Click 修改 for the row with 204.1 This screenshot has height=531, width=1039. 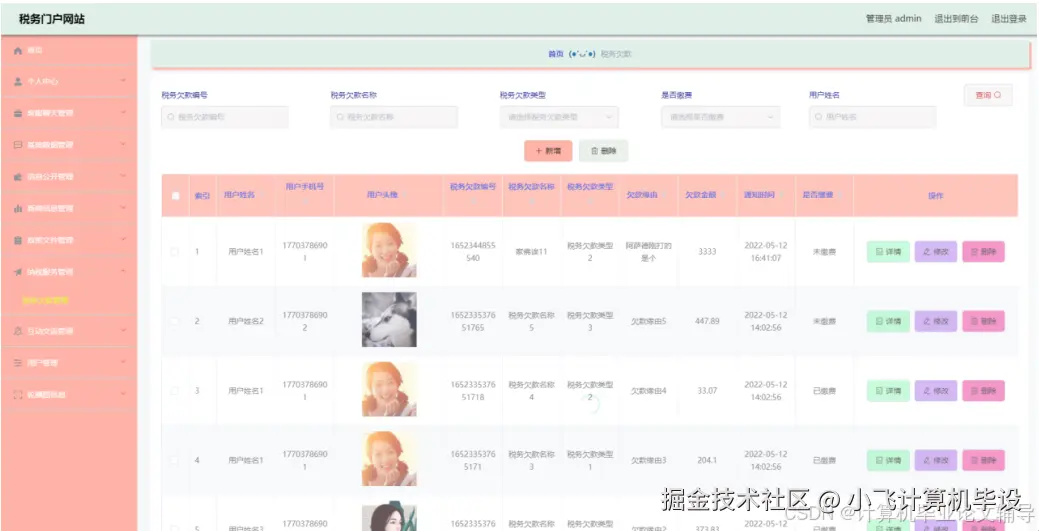[x=936, y=460]
